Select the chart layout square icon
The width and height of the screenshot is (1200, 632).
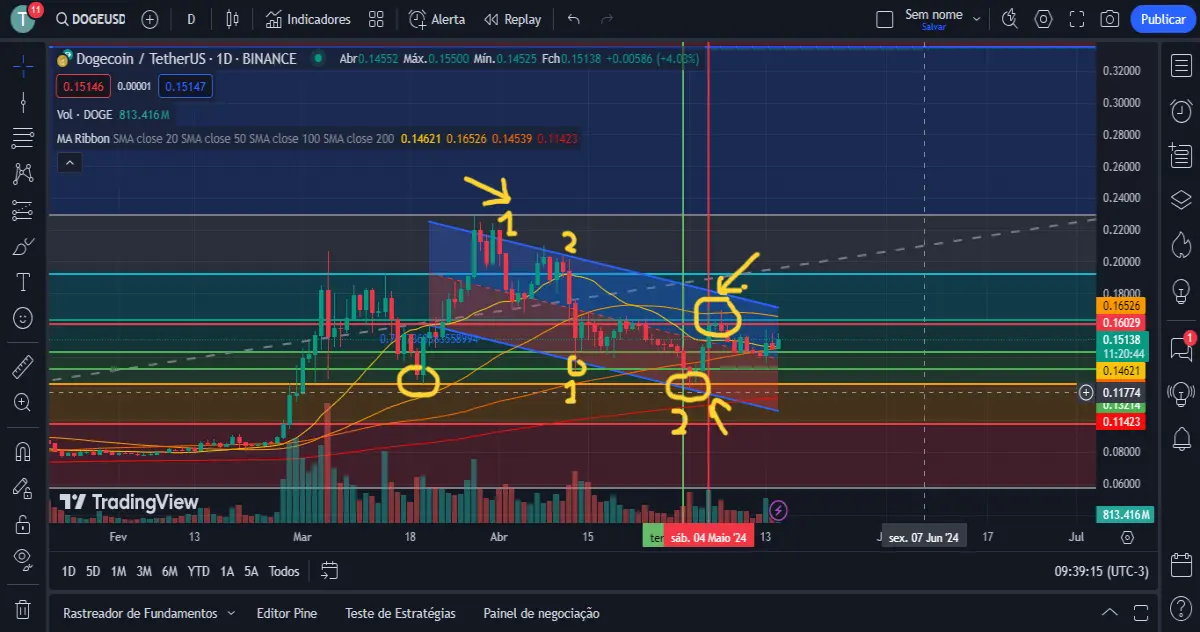(884, 19)
